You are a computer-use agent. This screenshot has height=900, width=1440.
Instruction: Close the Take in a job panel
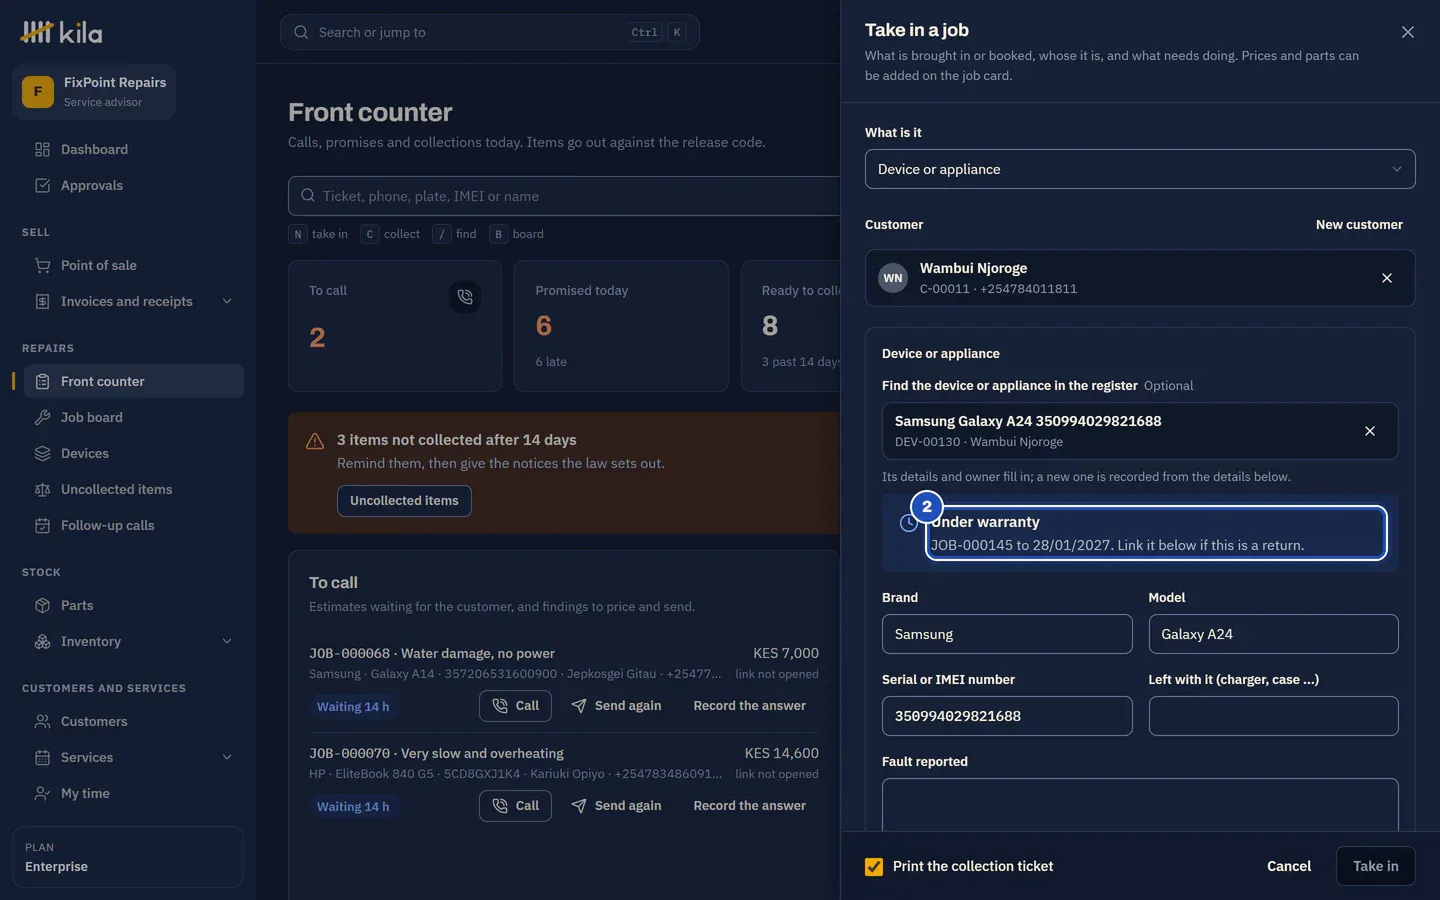(1408, 32)
